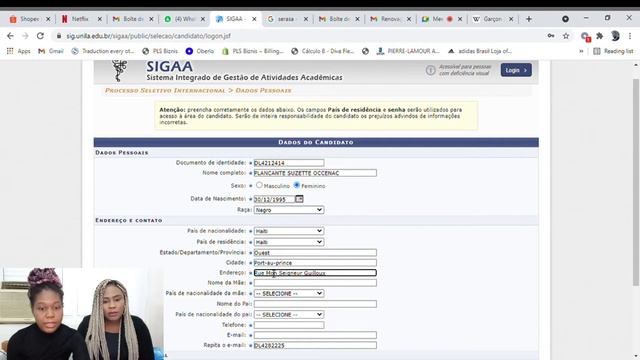Click the Login button
This screenshot has height=360, width=640.
516,70
